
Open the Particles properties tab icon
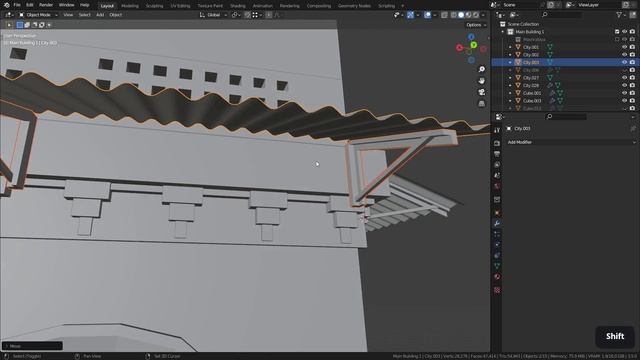[x=497, y=234]
